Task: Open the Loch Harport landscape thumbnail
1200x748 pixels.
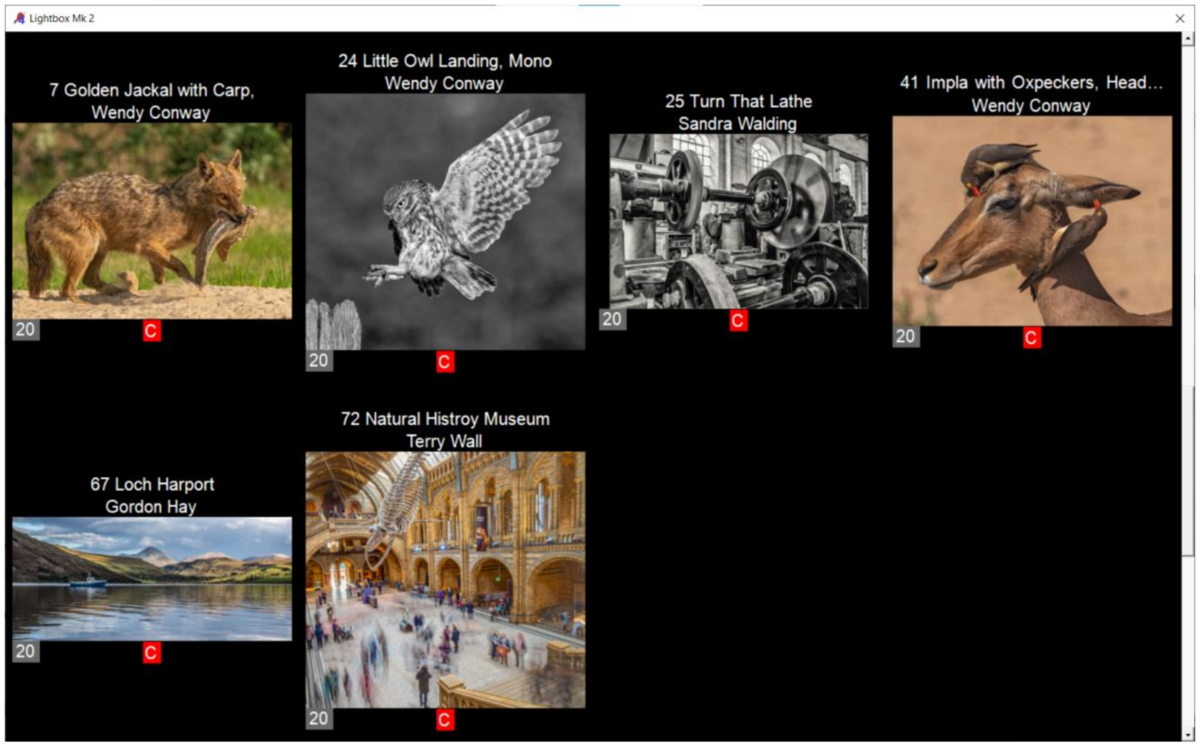Action: click(x=152, y=579)
